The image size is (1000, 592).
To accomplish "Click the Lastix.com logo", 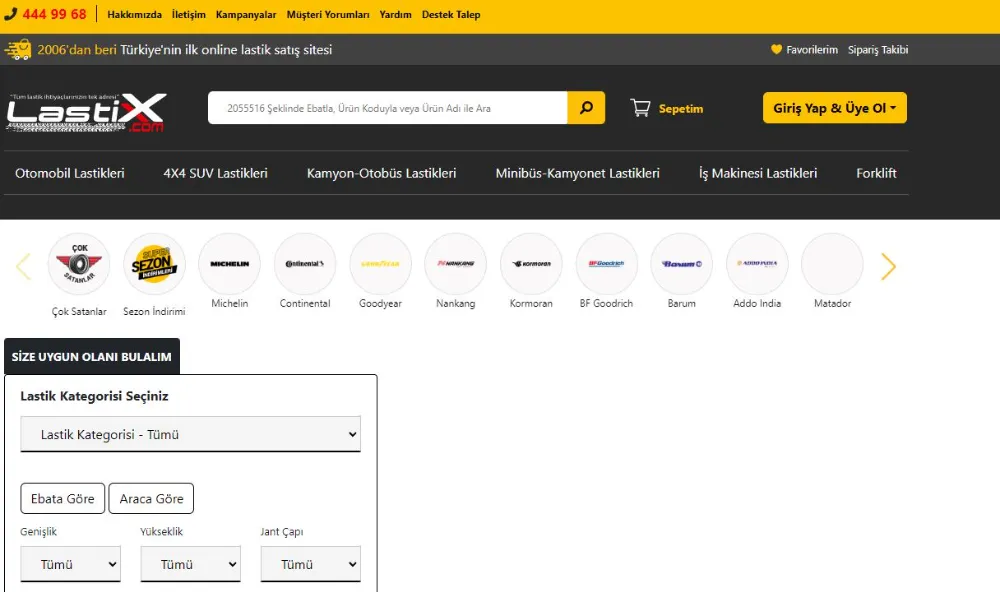I will 86,112.
